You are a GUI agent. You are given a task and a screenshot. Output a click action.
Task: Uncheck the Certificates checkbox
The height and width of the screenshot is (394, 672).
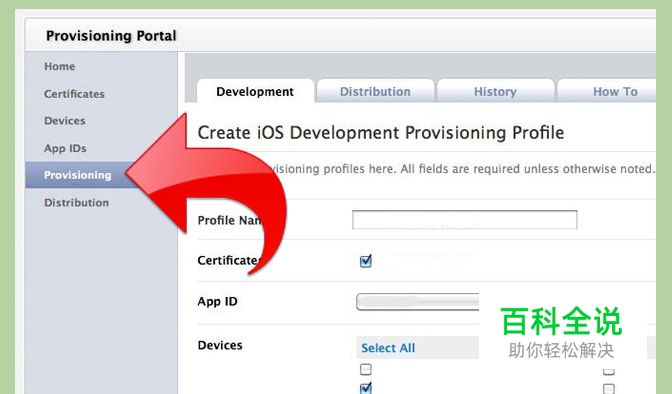coord(366,261)
